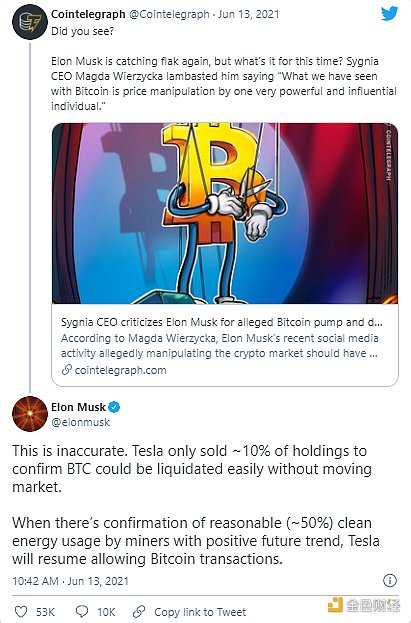Open replies via speech bubble icon
Viewport: 411px width, 623px height.
tap(81, 611)
